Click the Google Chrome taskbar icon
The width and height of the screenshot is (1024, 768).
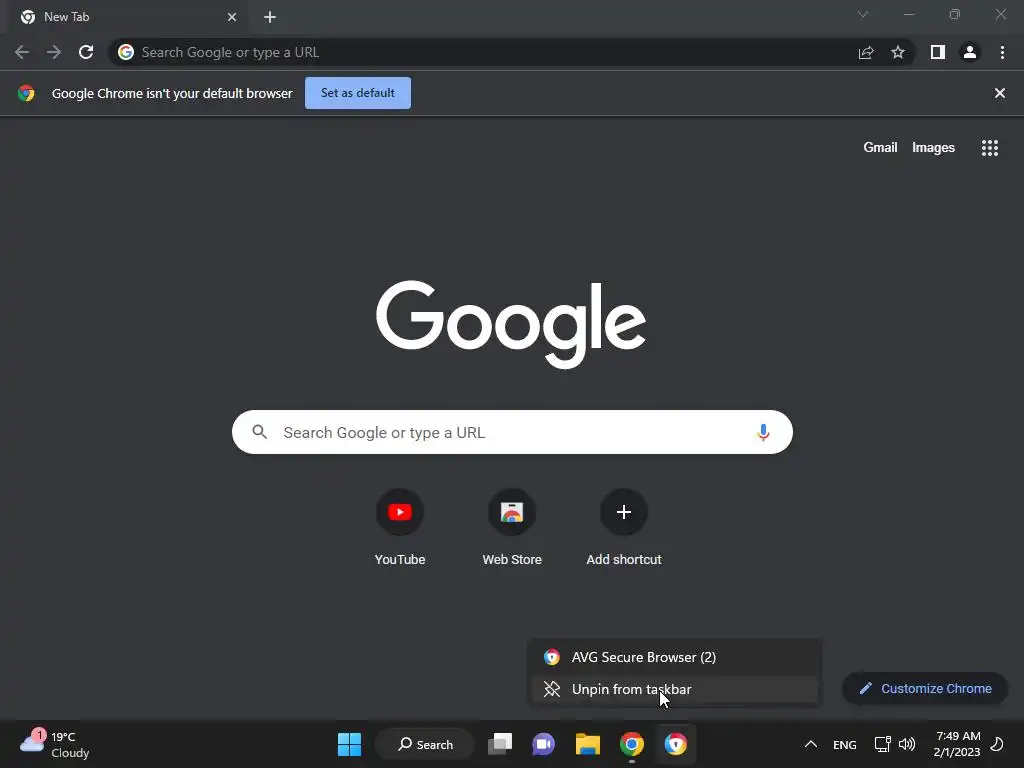632,744
